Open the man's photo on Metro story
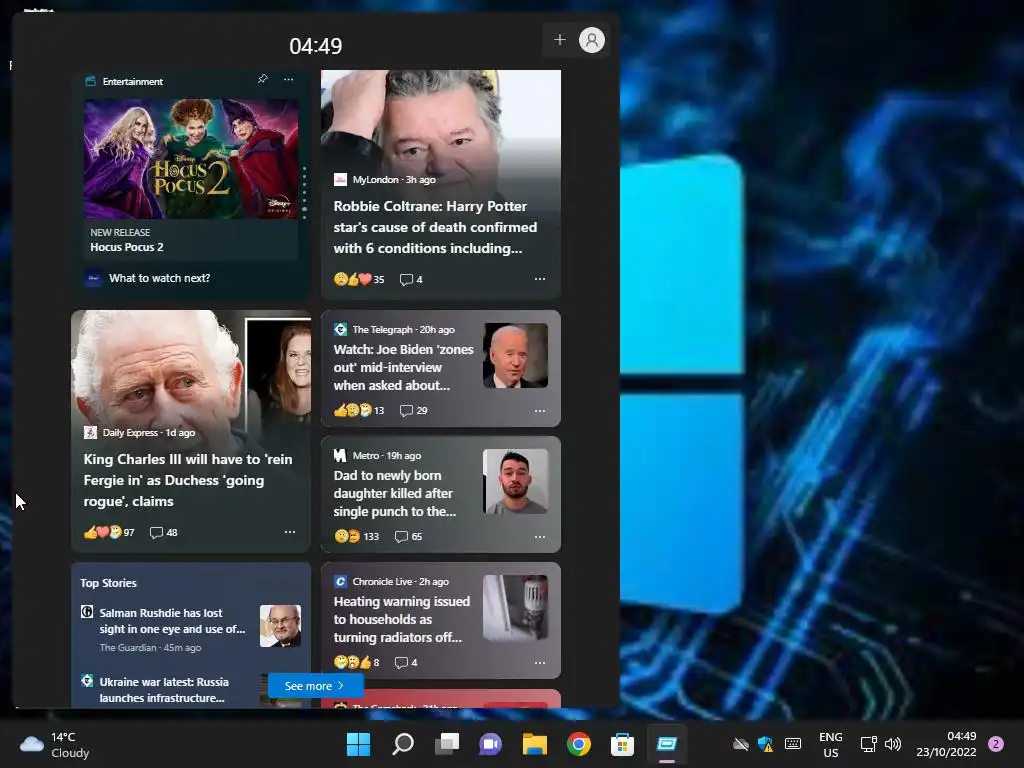The width and height of the screenshot is (1024, 768). [515, 481]
